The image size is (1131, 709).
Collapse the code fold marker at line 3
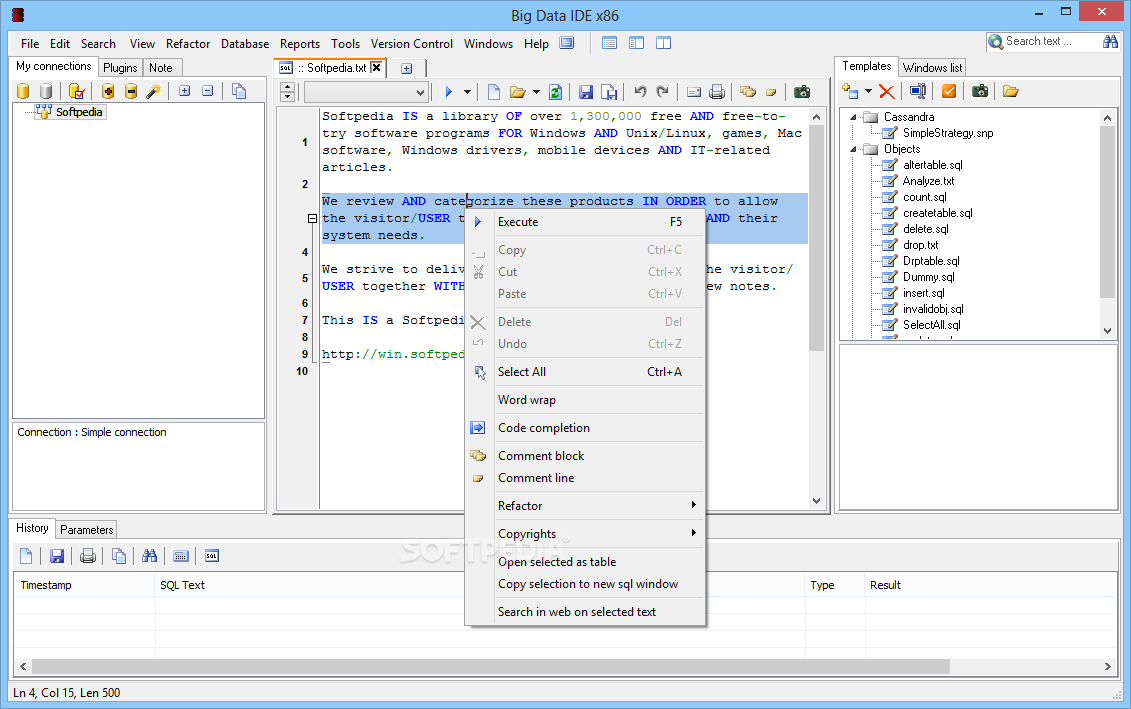click(x=312, y=219)
